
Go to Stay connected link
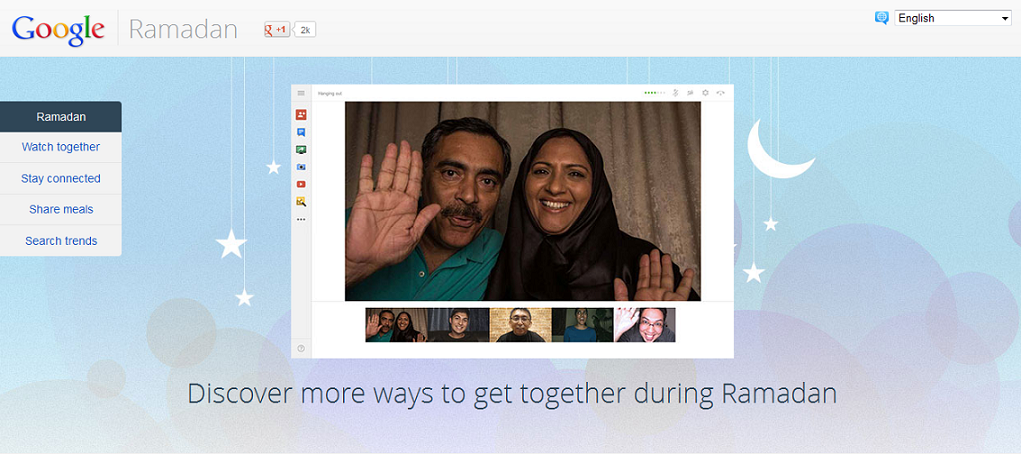[x=61, y=178]
